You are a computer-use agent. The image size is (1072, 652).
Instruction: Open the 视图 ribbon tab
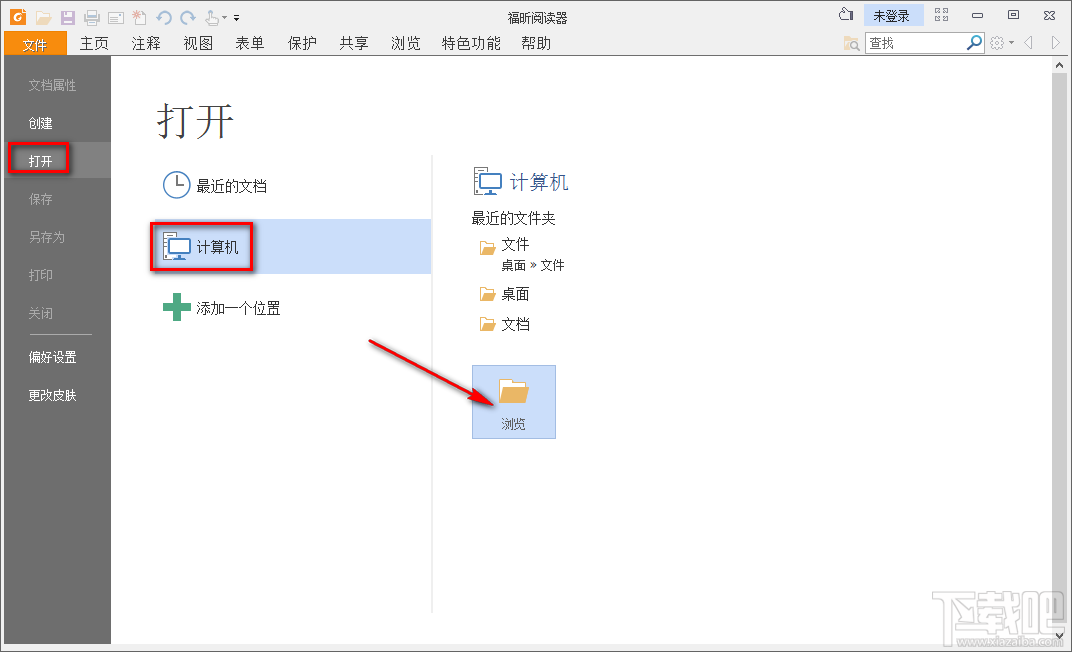point(197,43)
